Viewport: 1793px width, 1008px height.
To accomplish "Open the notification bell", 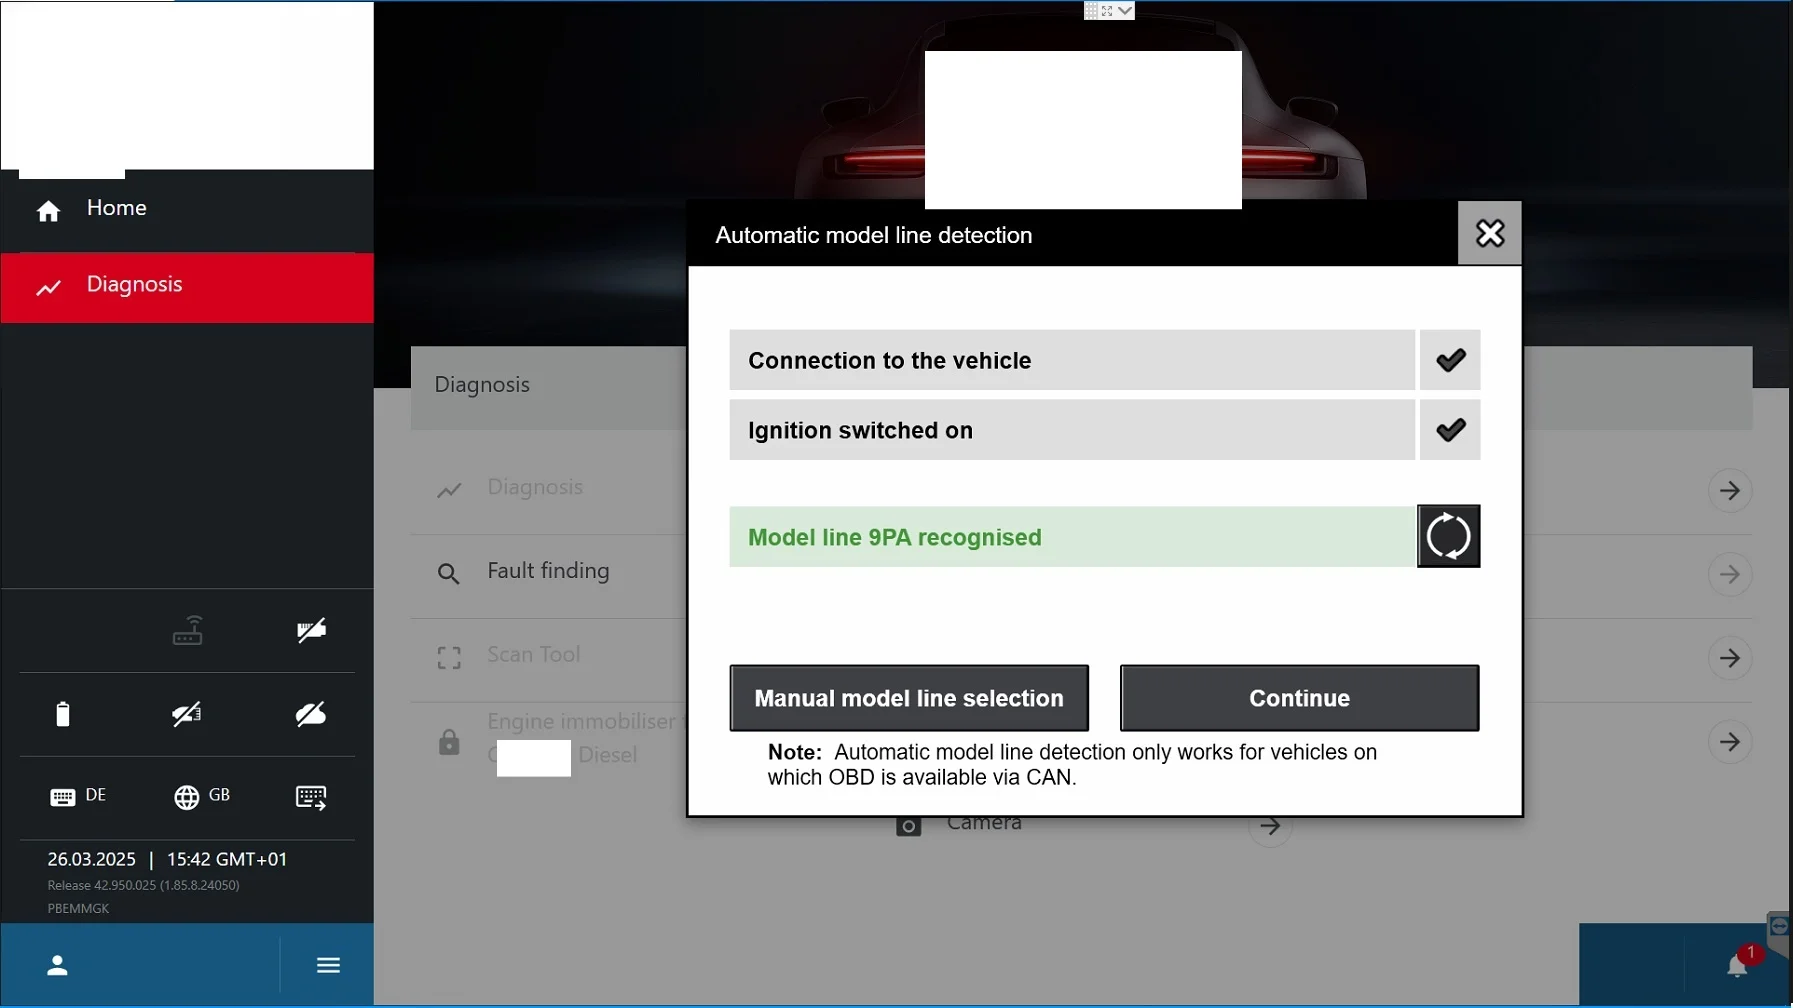I will point(1737,966).
